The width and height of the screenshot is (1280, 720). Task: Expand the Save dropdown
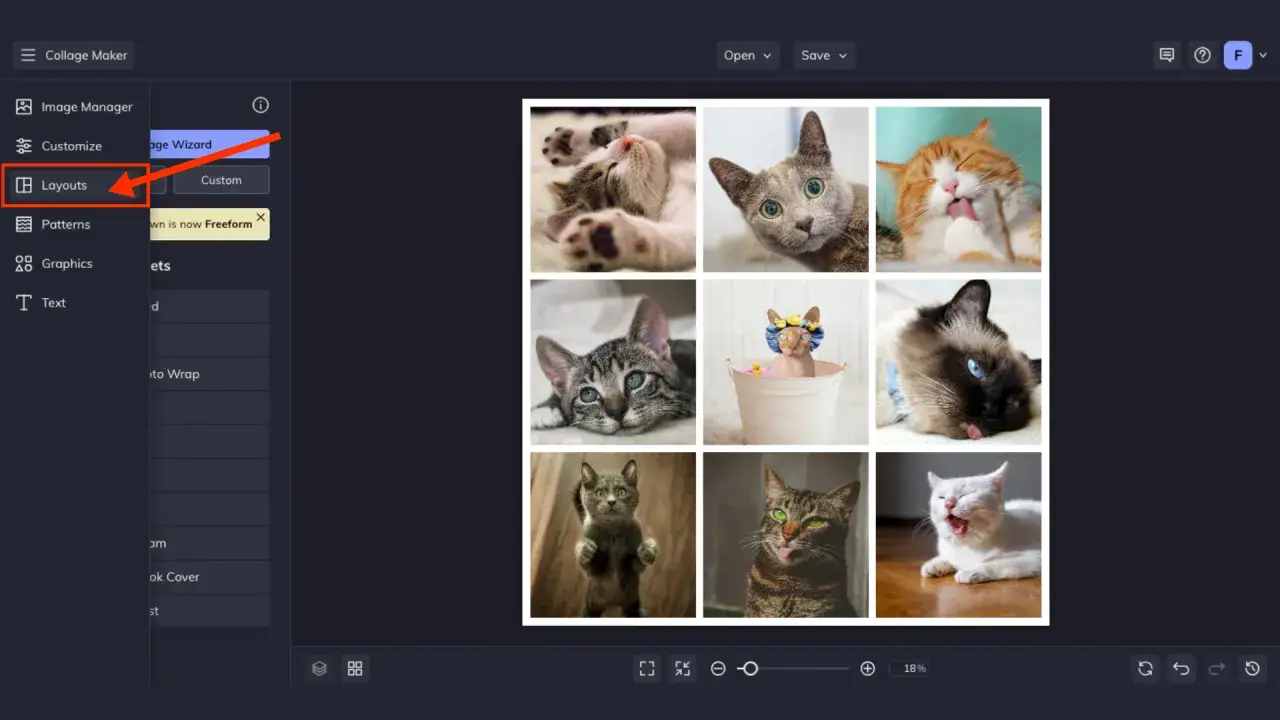(x=824, y=56)
